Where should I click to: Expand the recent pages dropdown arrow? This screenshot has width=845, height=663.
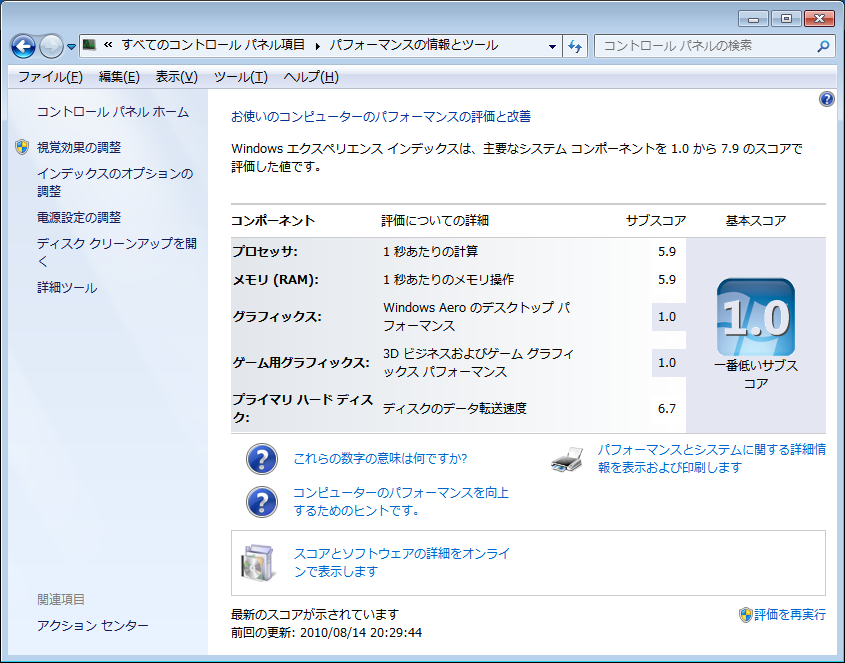71,47
